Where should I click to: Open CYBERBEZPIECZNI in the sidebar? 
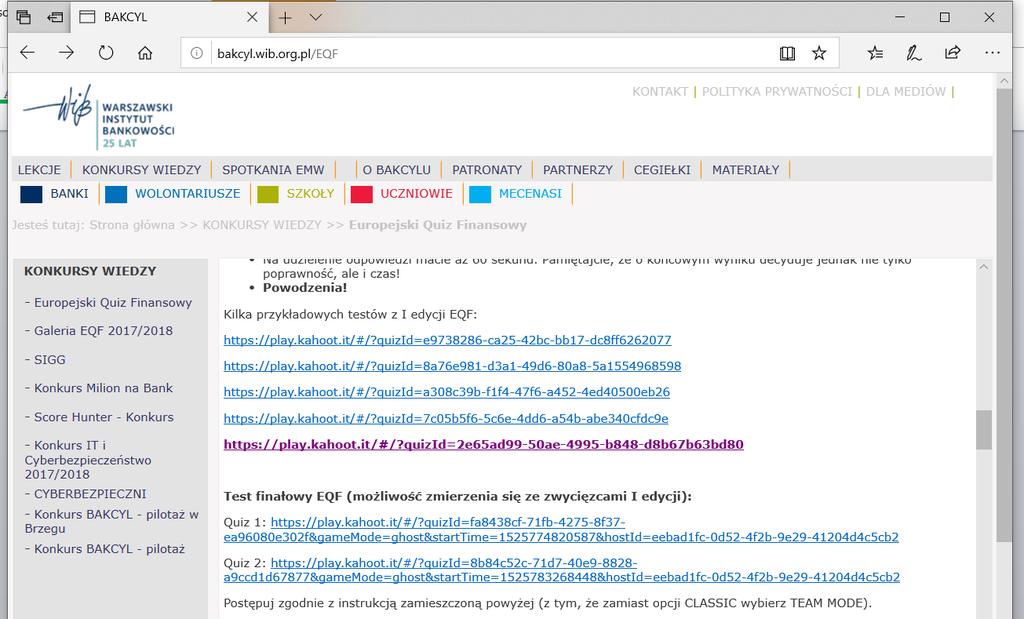pos(90,494)
